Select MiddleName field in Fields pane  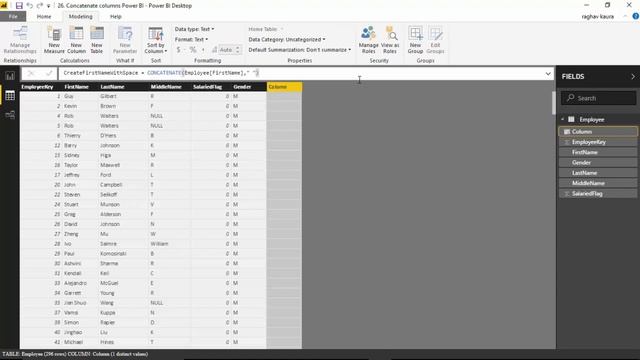[598, 183]
